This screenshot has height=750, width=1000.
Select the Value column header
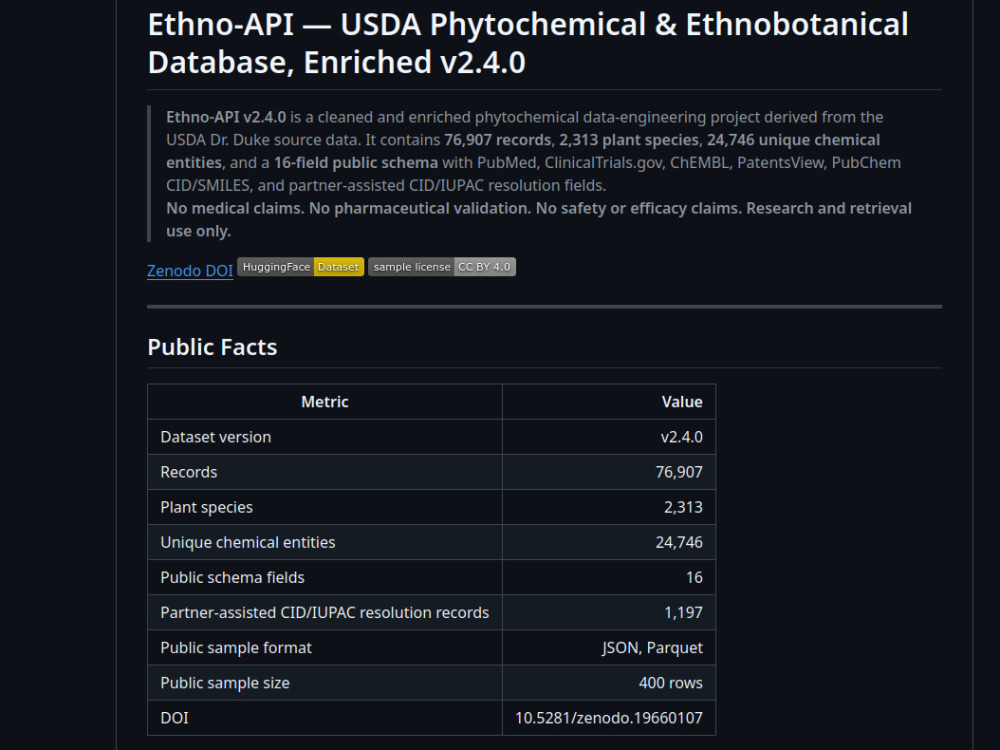609,402
